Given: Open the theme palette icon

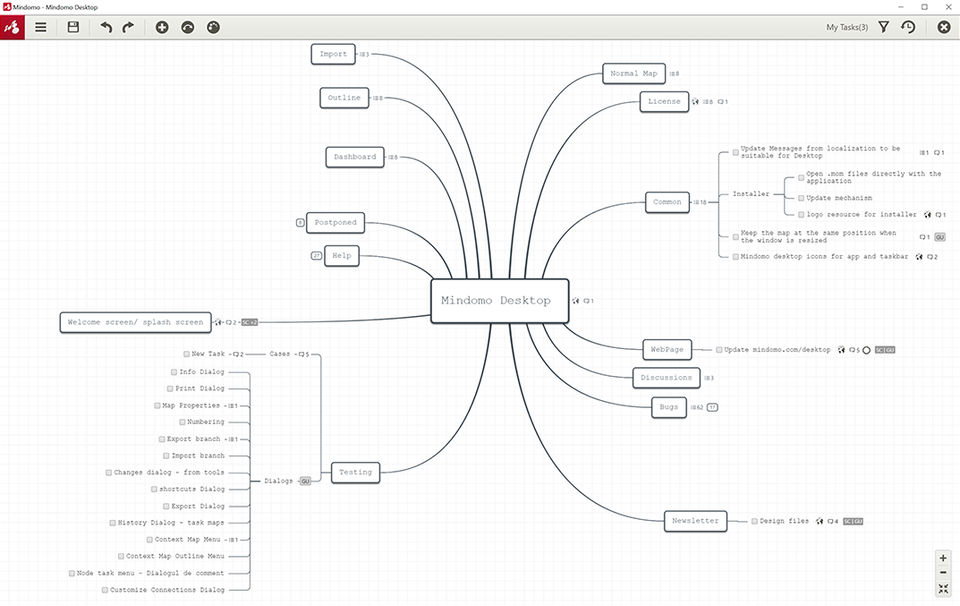Looking at the screenshot, I should (213, 27).
